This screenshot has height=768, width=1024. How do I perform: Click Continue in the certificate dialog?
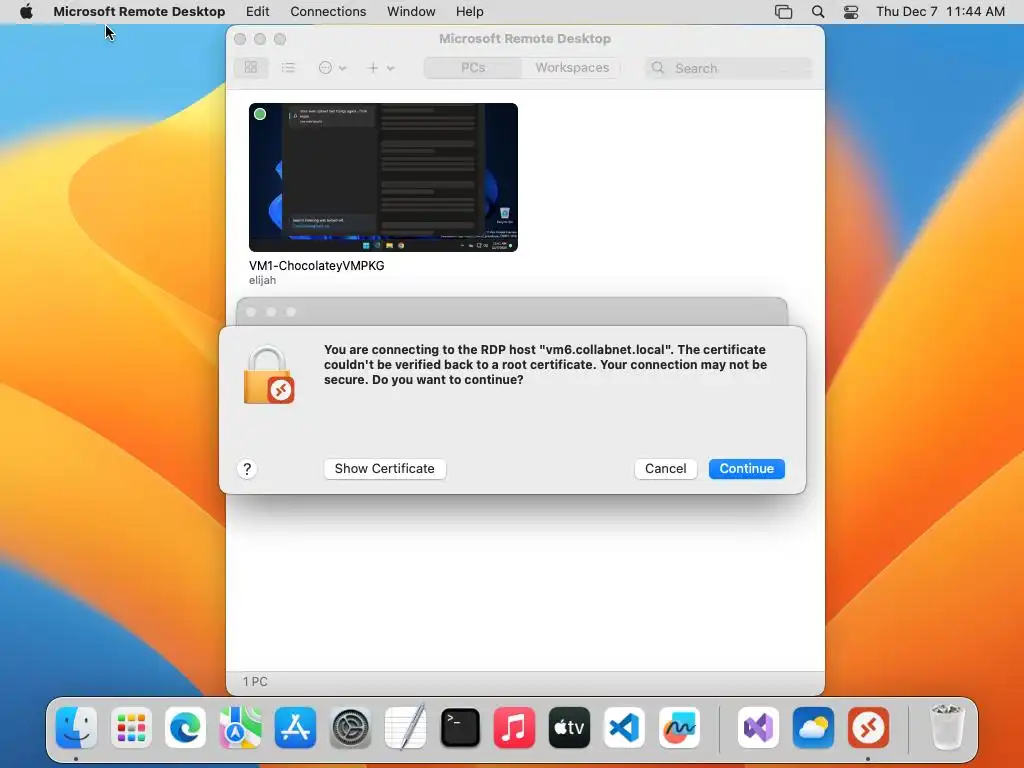746,468
